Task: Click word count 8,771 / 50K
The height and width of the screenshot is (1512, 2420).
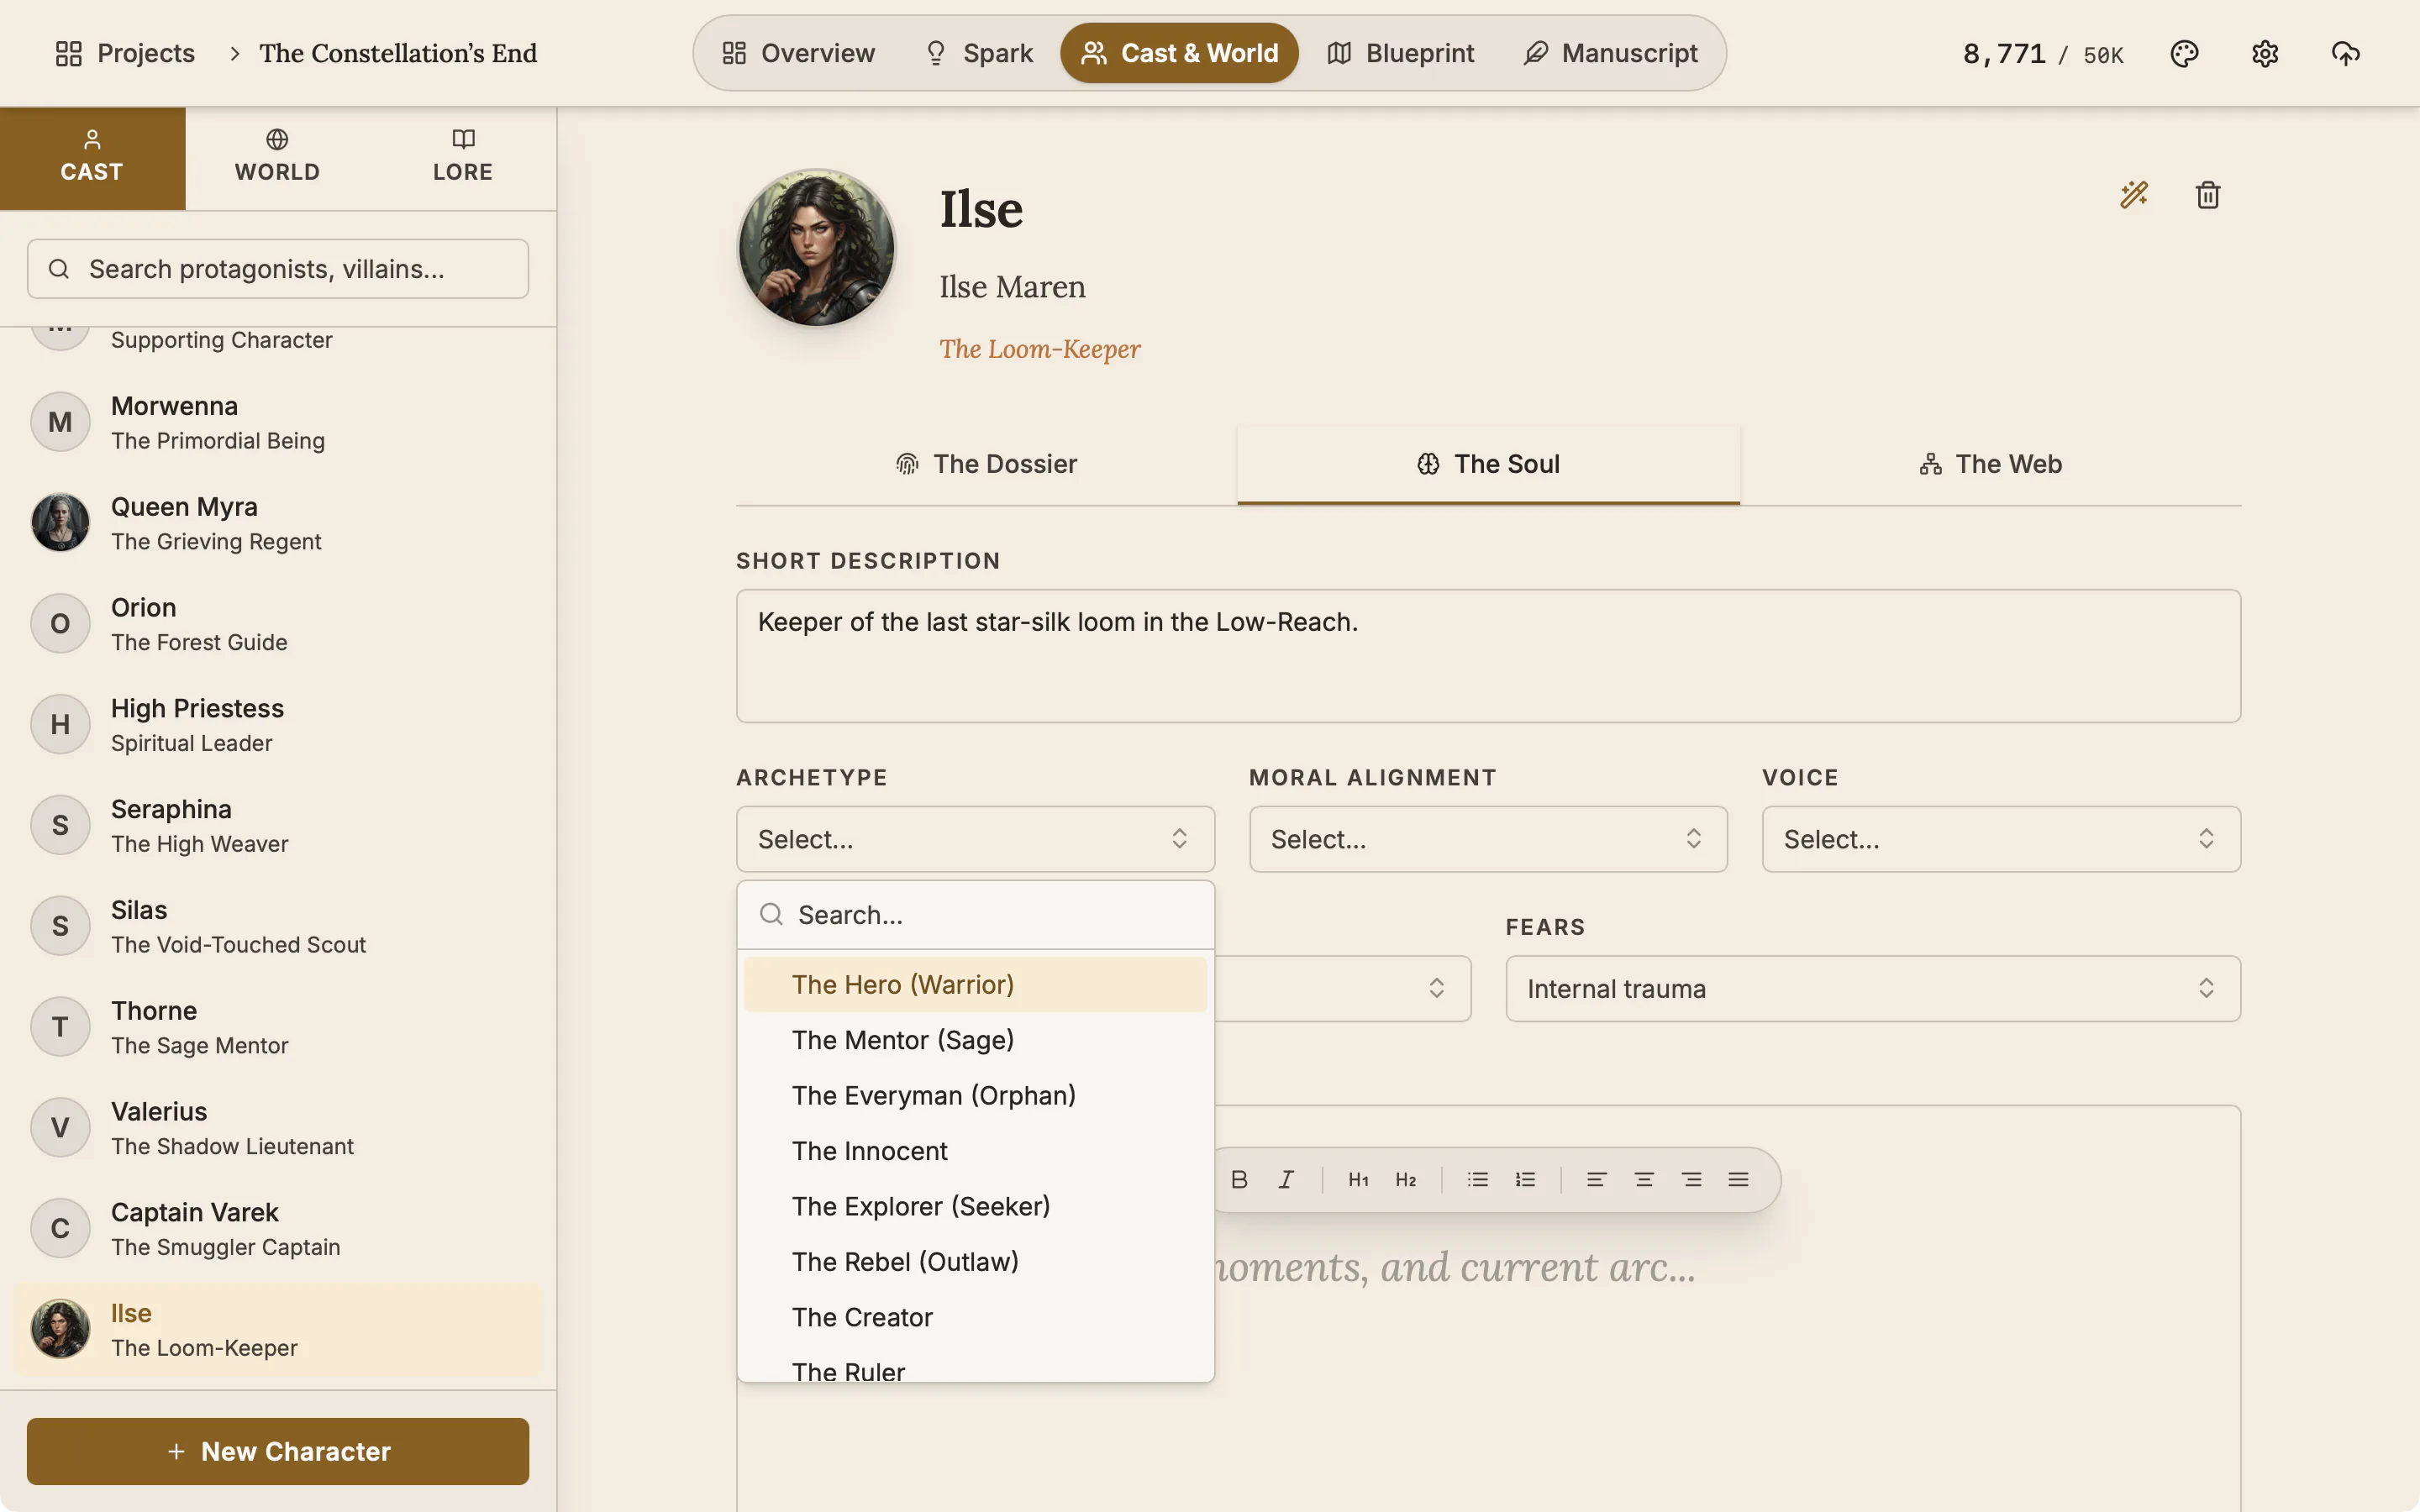Action: point(2043,54)
